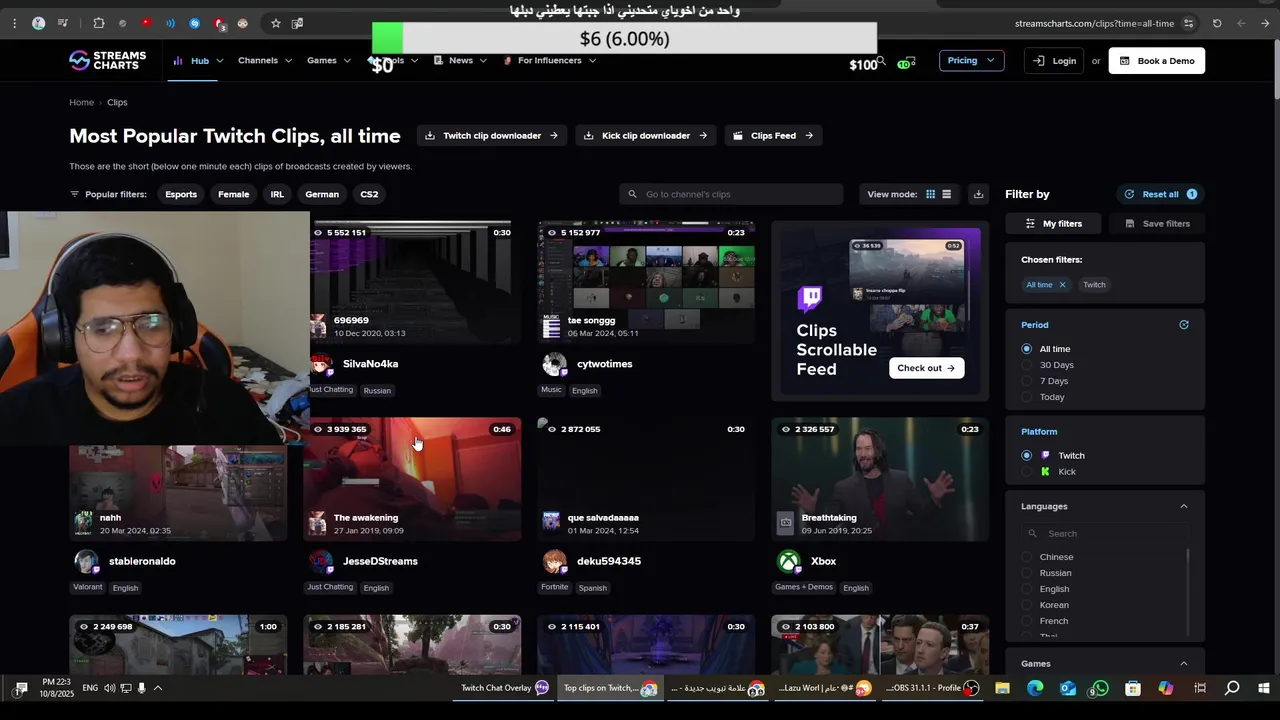
Task: Check Russian language filter
Action: click(x=1026, y=573)
